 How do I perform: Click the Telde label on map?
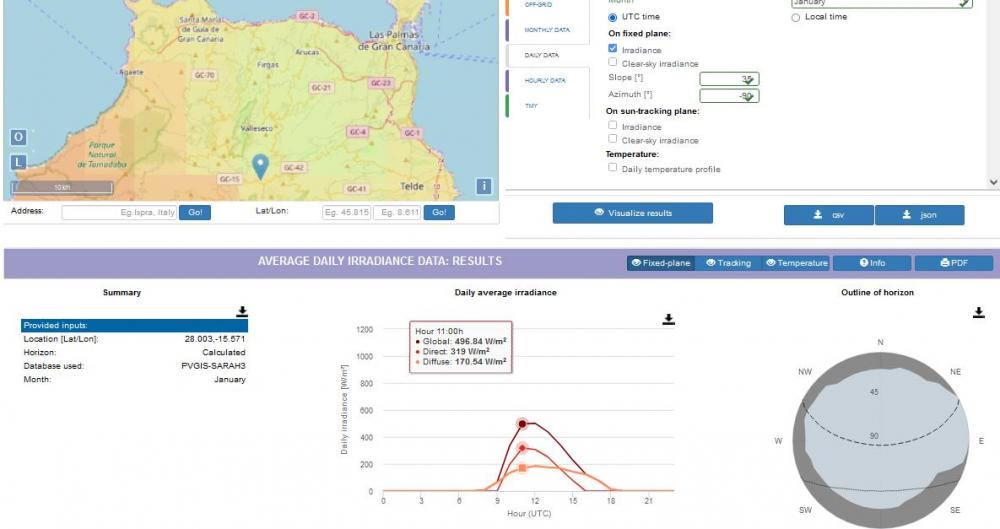[411, 186]
